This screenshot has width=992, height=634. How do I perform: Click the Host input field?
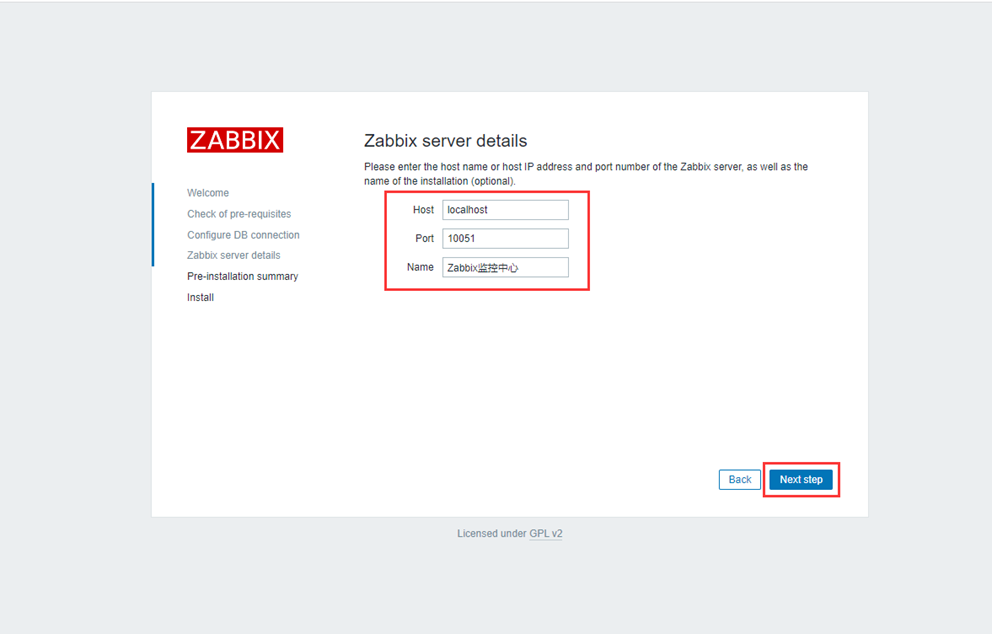click(x=505, y=210)
